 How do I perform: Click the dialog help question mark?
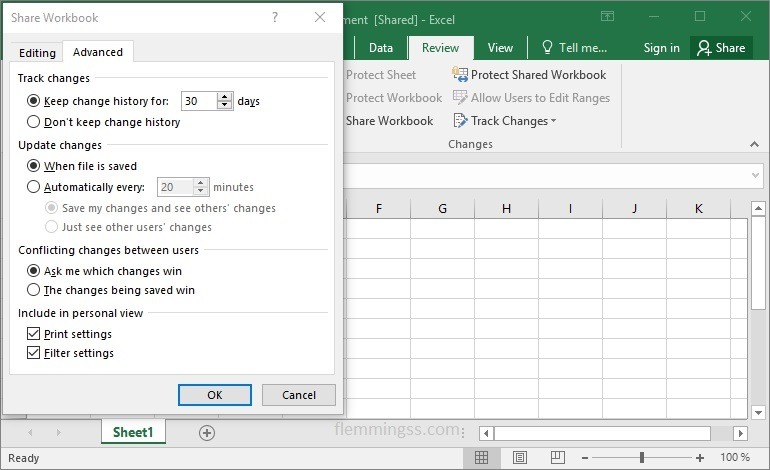click(275, 18)
